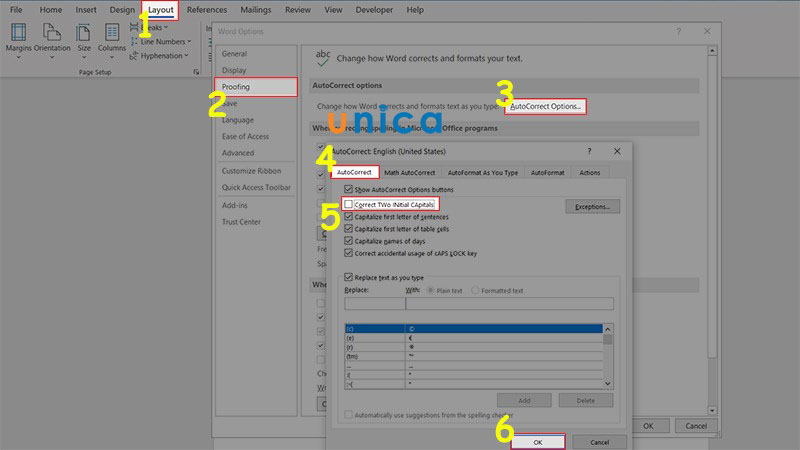Open the Margins tool in Page Setup
800x450 pixels.
(x=19, y=40)
